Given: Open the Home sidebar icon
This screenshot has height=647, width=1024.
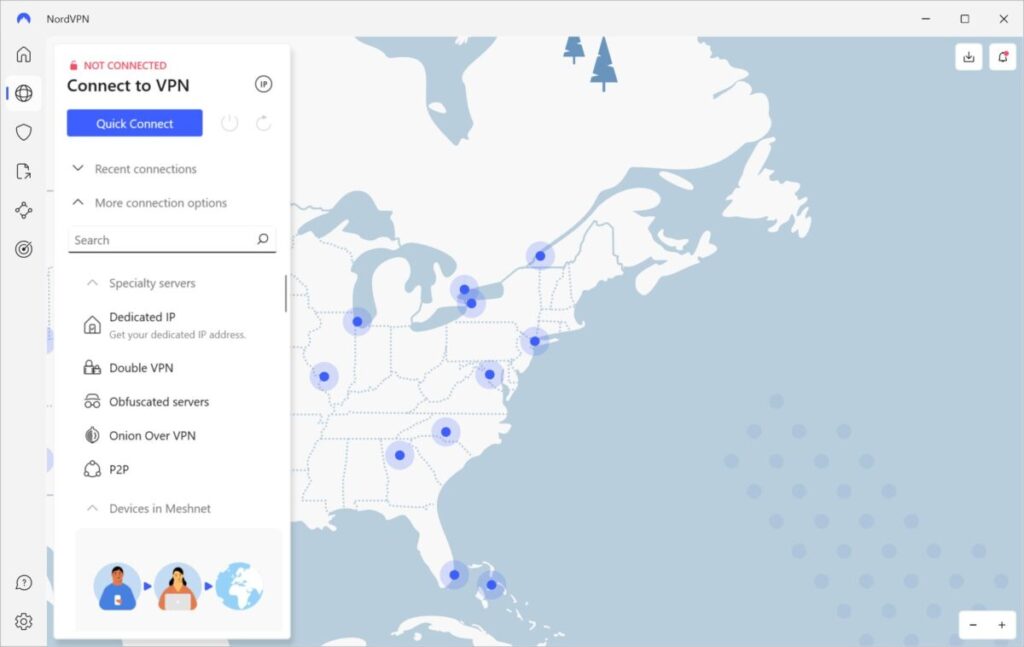Looking at the screenshot, I should pyautogui.click(x=24, y=54).
